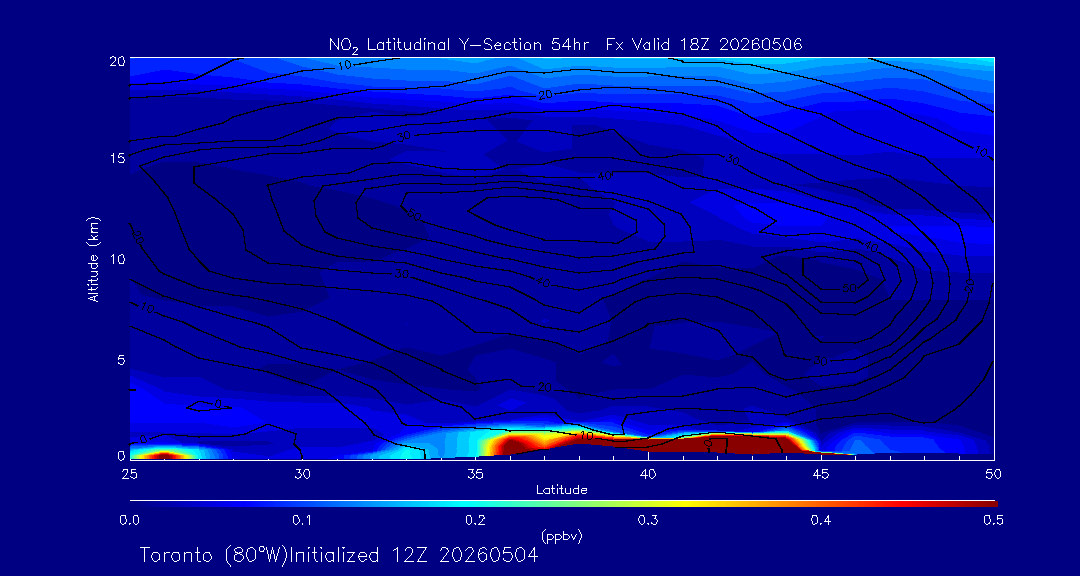Click the 10 contour label at plot top

344,65
